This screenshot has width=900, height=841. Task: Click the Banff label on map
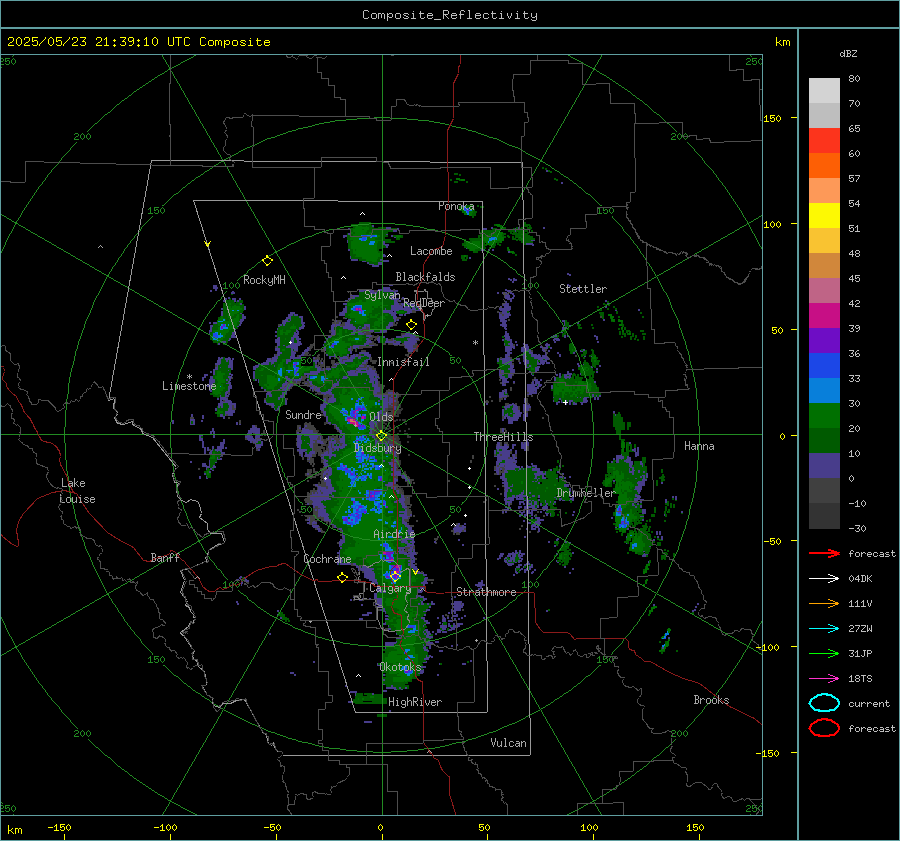165,557
